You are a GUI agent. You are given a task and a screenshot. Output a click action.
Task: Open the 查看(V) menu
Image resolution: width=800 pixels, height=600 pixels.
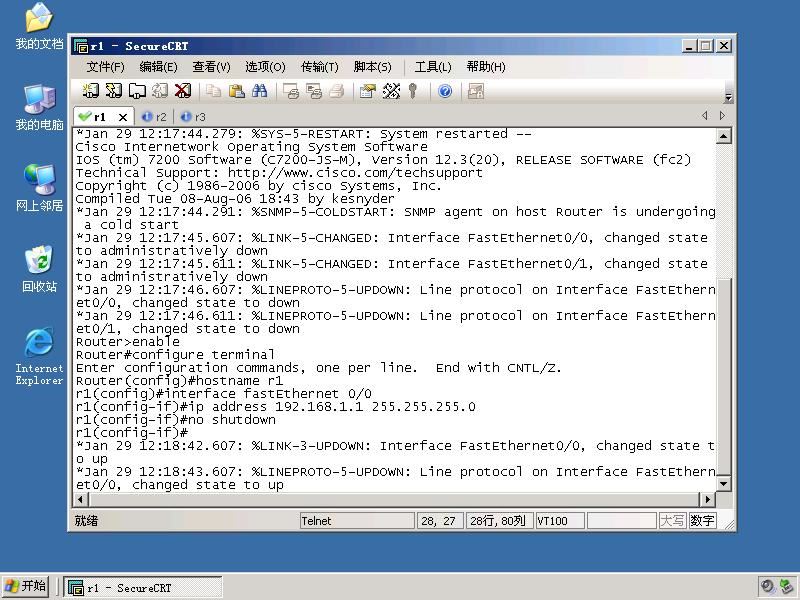click(211, 67)
